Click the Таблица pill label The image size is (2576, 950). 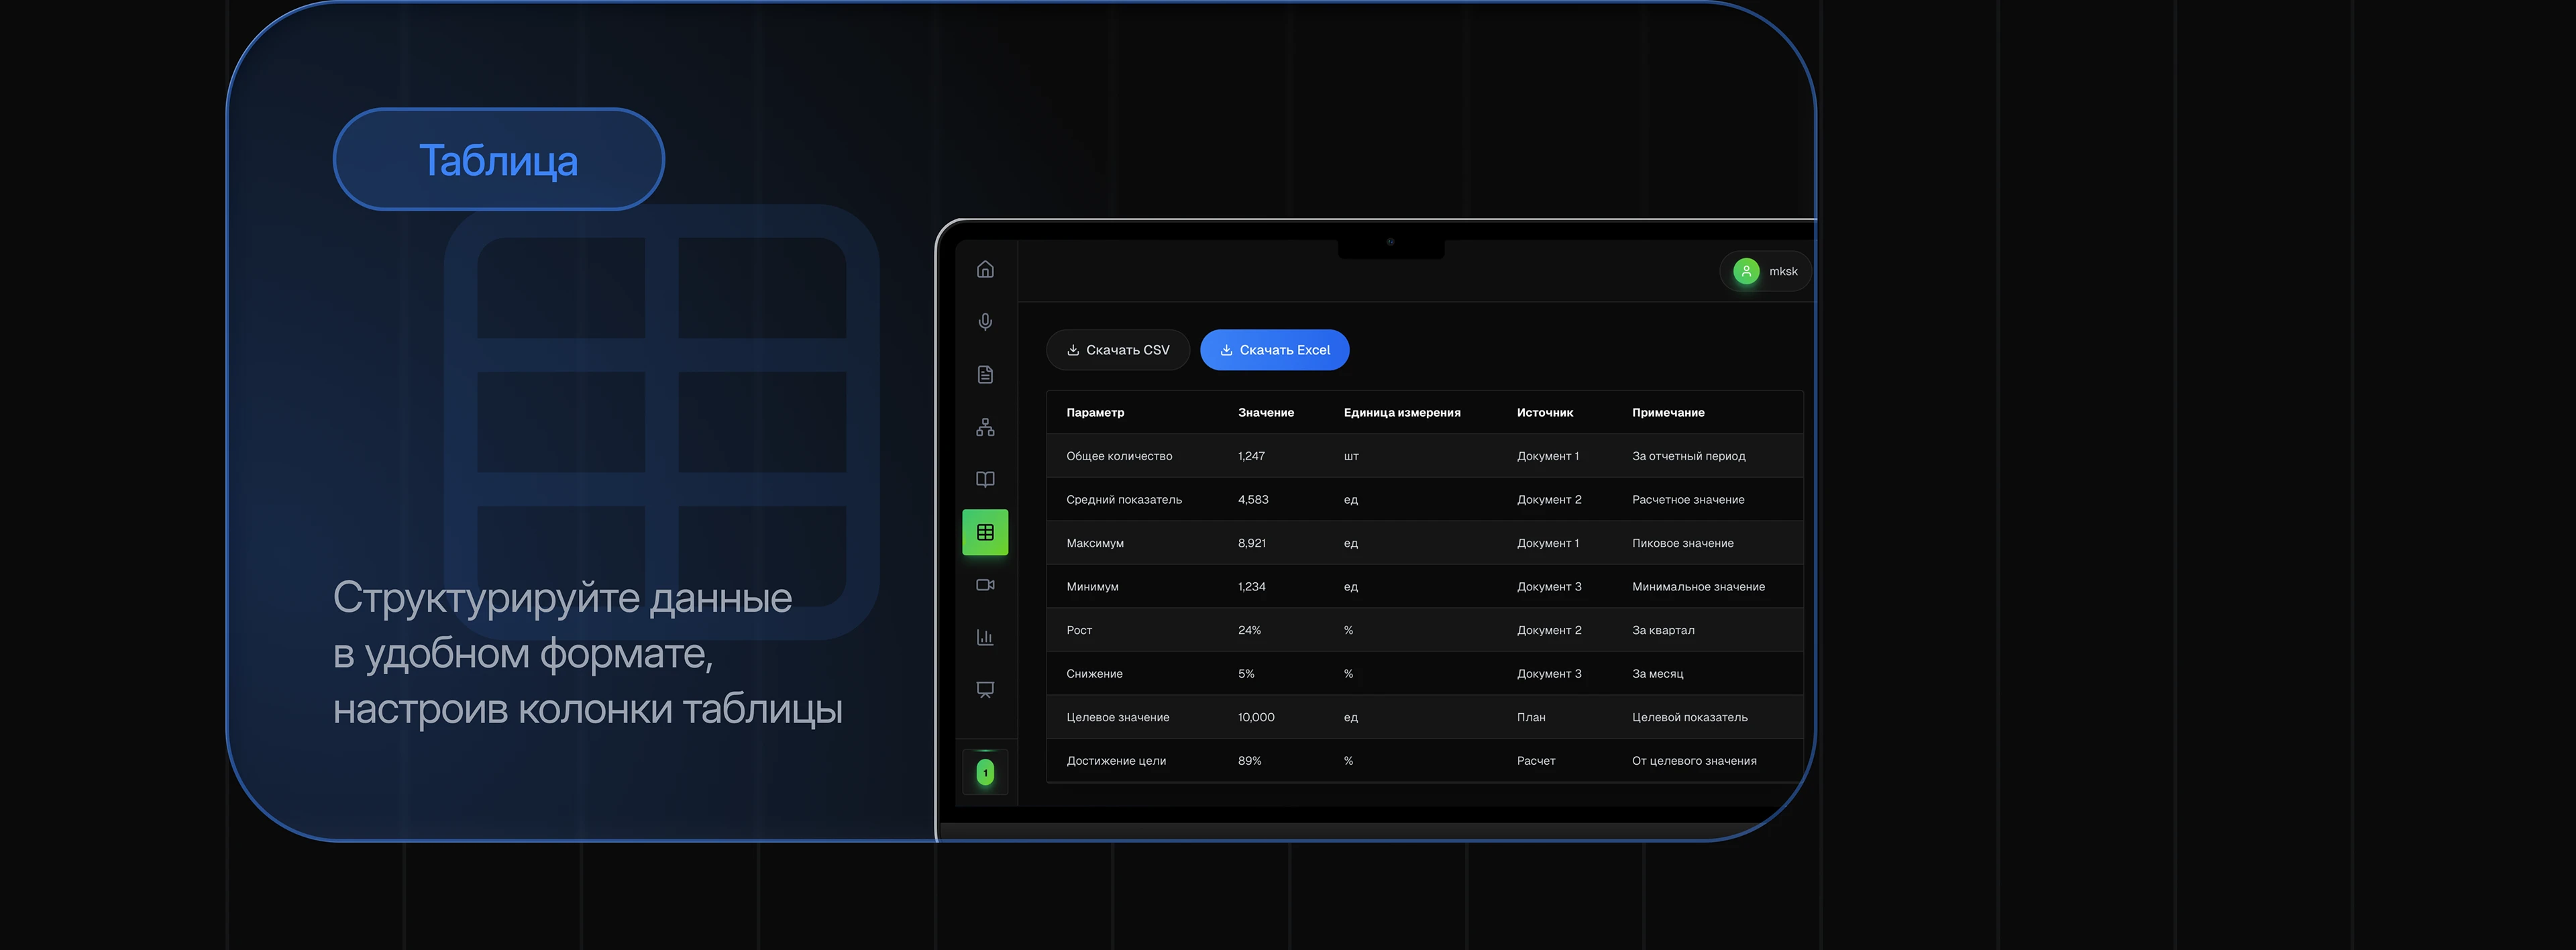tap(498, 160)
